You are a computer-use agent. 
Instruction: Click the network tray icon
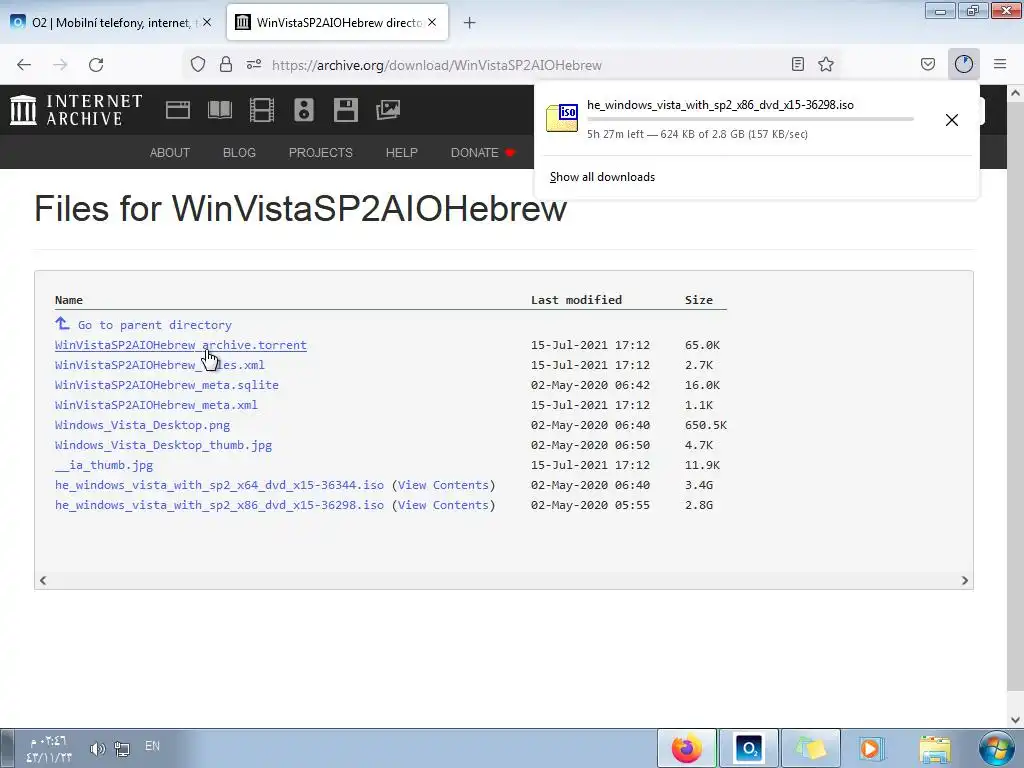[122, 748]
